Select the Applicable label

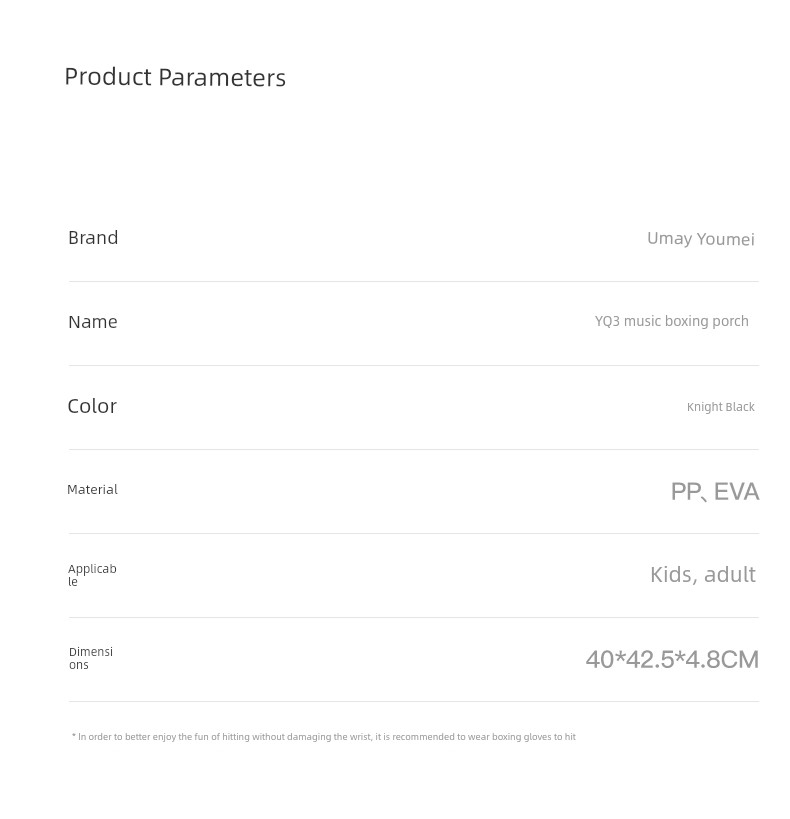pyautogui.click(x=92, y=575)
